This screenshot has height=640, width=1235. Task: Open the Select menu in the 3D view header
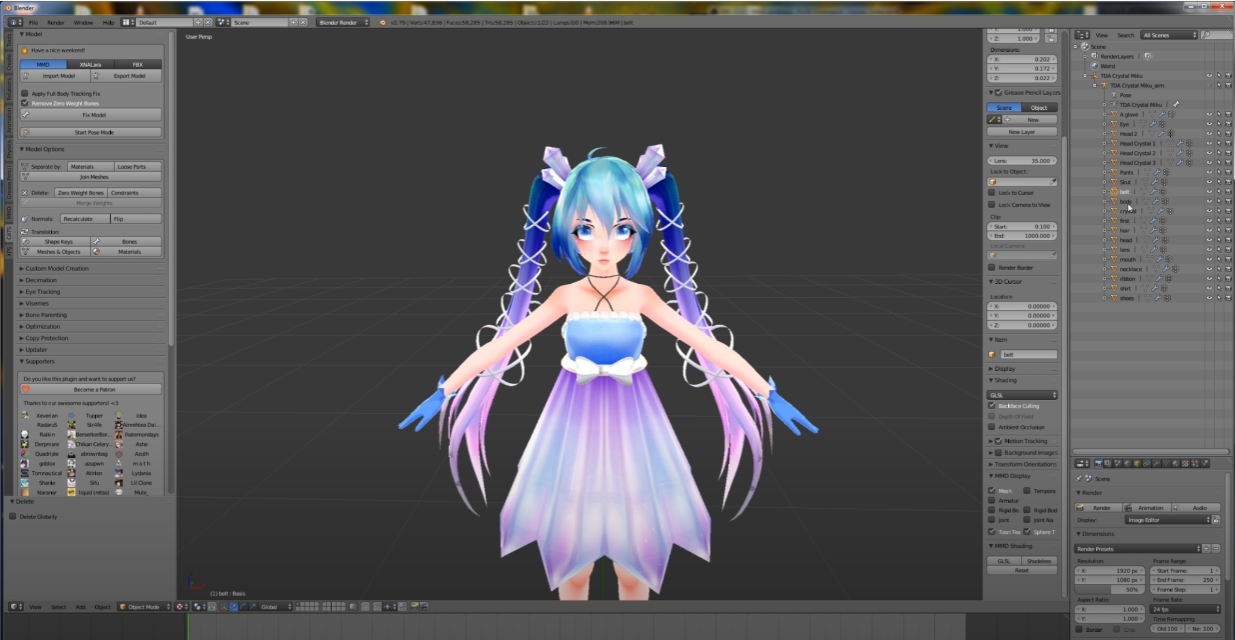[59, 606]
